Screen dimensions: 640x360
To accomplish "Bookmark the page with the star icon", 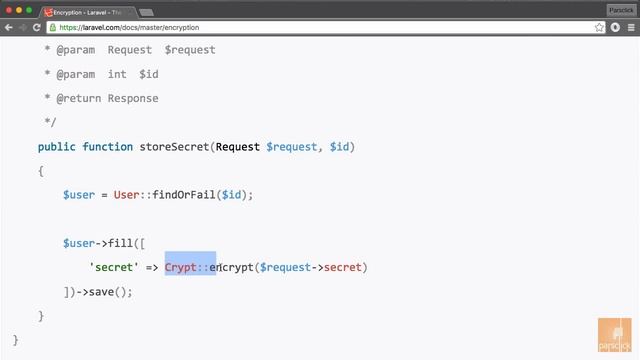I will pyautogui.click(x=599, y=27).
